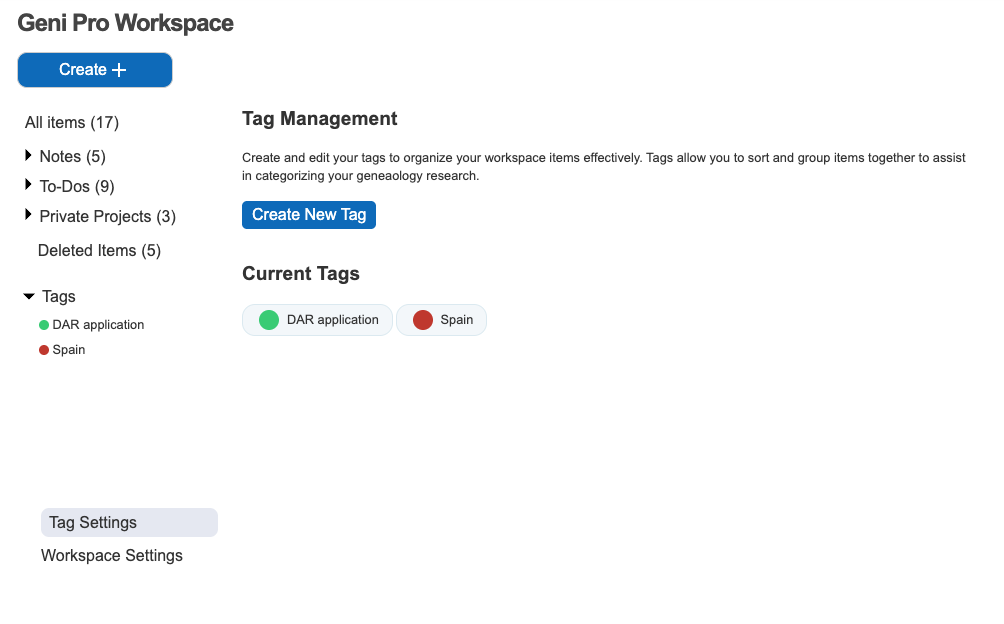Select the green circle in DAR application chip

point(268,320)
